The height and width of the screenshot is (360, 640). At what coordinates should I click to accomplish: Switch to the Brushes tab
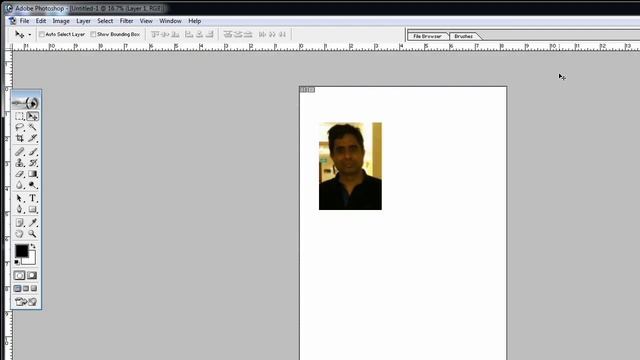coord(464,36)
